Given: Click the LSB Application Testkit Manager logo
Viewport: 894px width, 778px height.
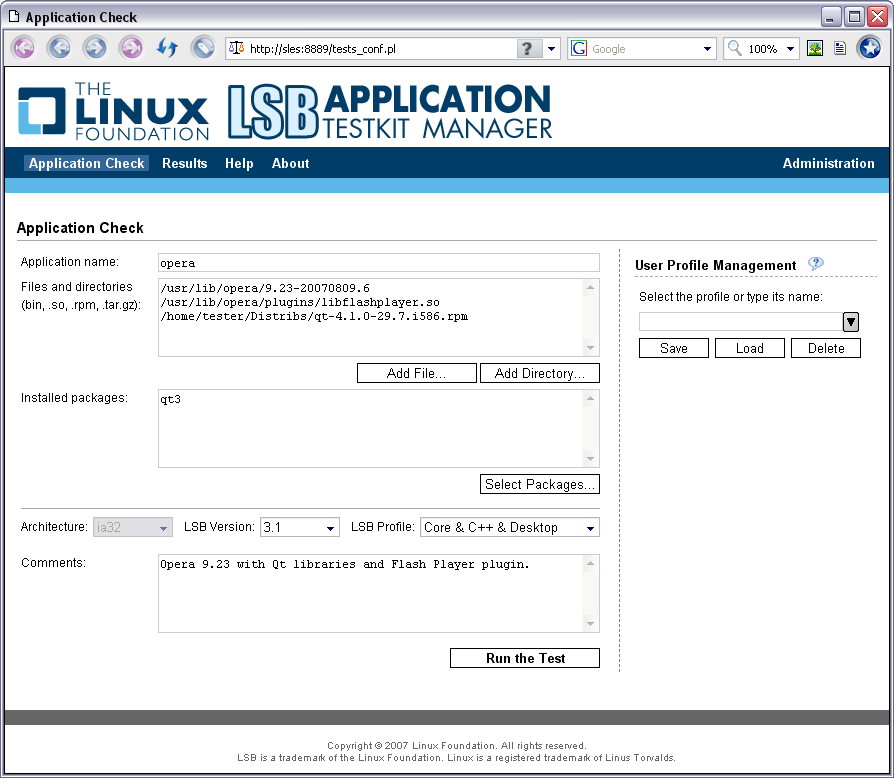Looking at the screenshot, I should click(x=390, y=111).
